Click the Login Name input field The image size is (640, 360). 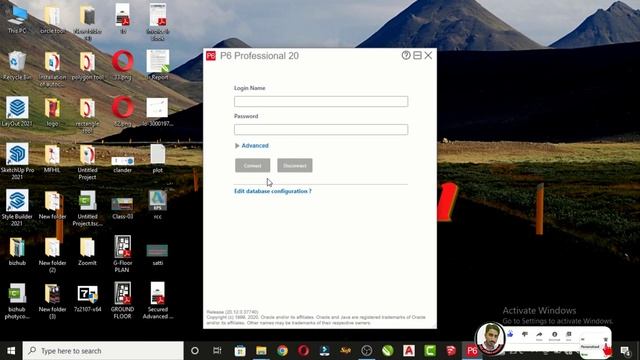pyautogui.click(x=321, y=101)
